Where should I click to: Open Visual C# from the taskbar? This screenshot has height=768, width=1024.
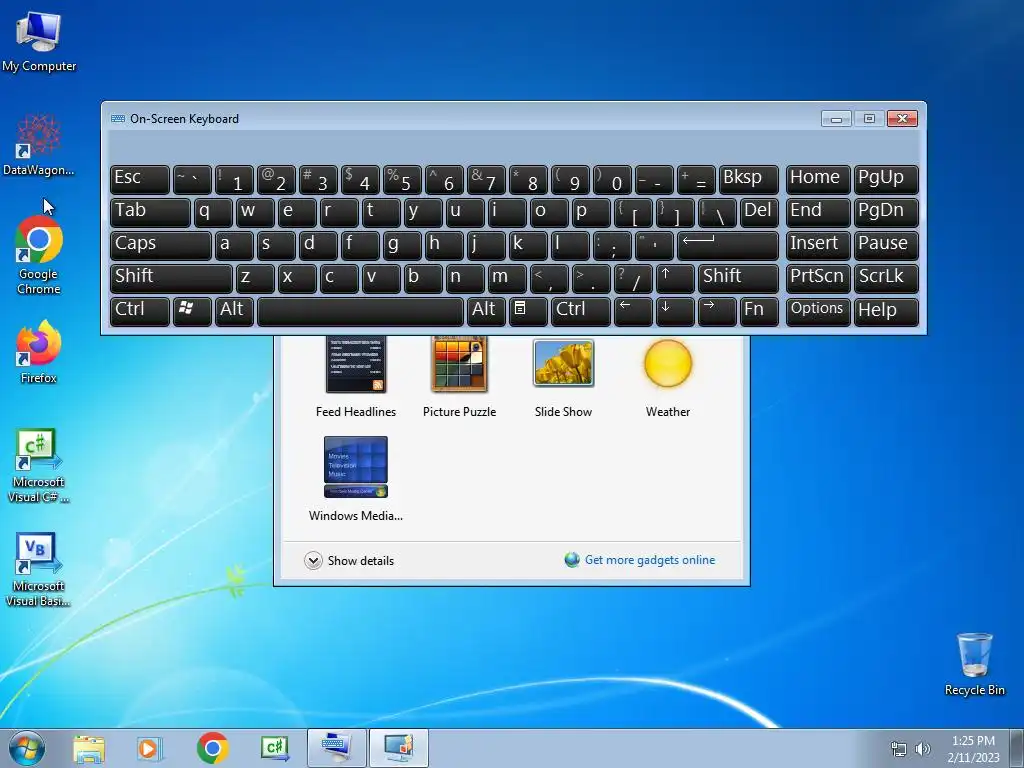pyautogui.click(x=275, y=748)
